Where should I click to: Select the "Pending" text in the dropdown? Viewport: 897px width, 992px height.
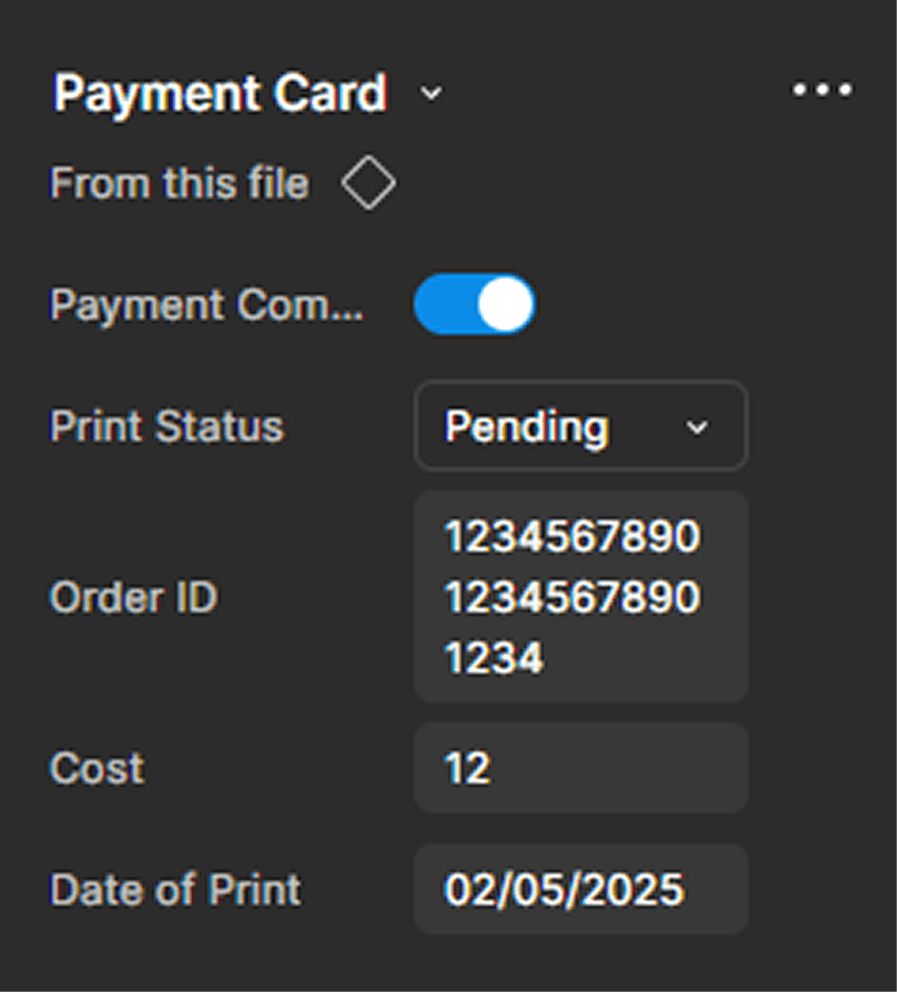tap(526, 427)
